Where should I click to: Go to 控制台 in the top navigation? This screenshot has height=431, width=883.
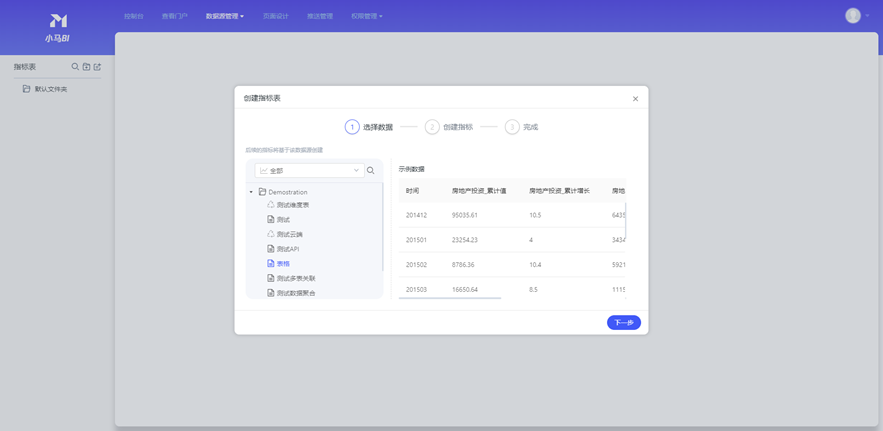pyautogui.click(x=133, y=16)
